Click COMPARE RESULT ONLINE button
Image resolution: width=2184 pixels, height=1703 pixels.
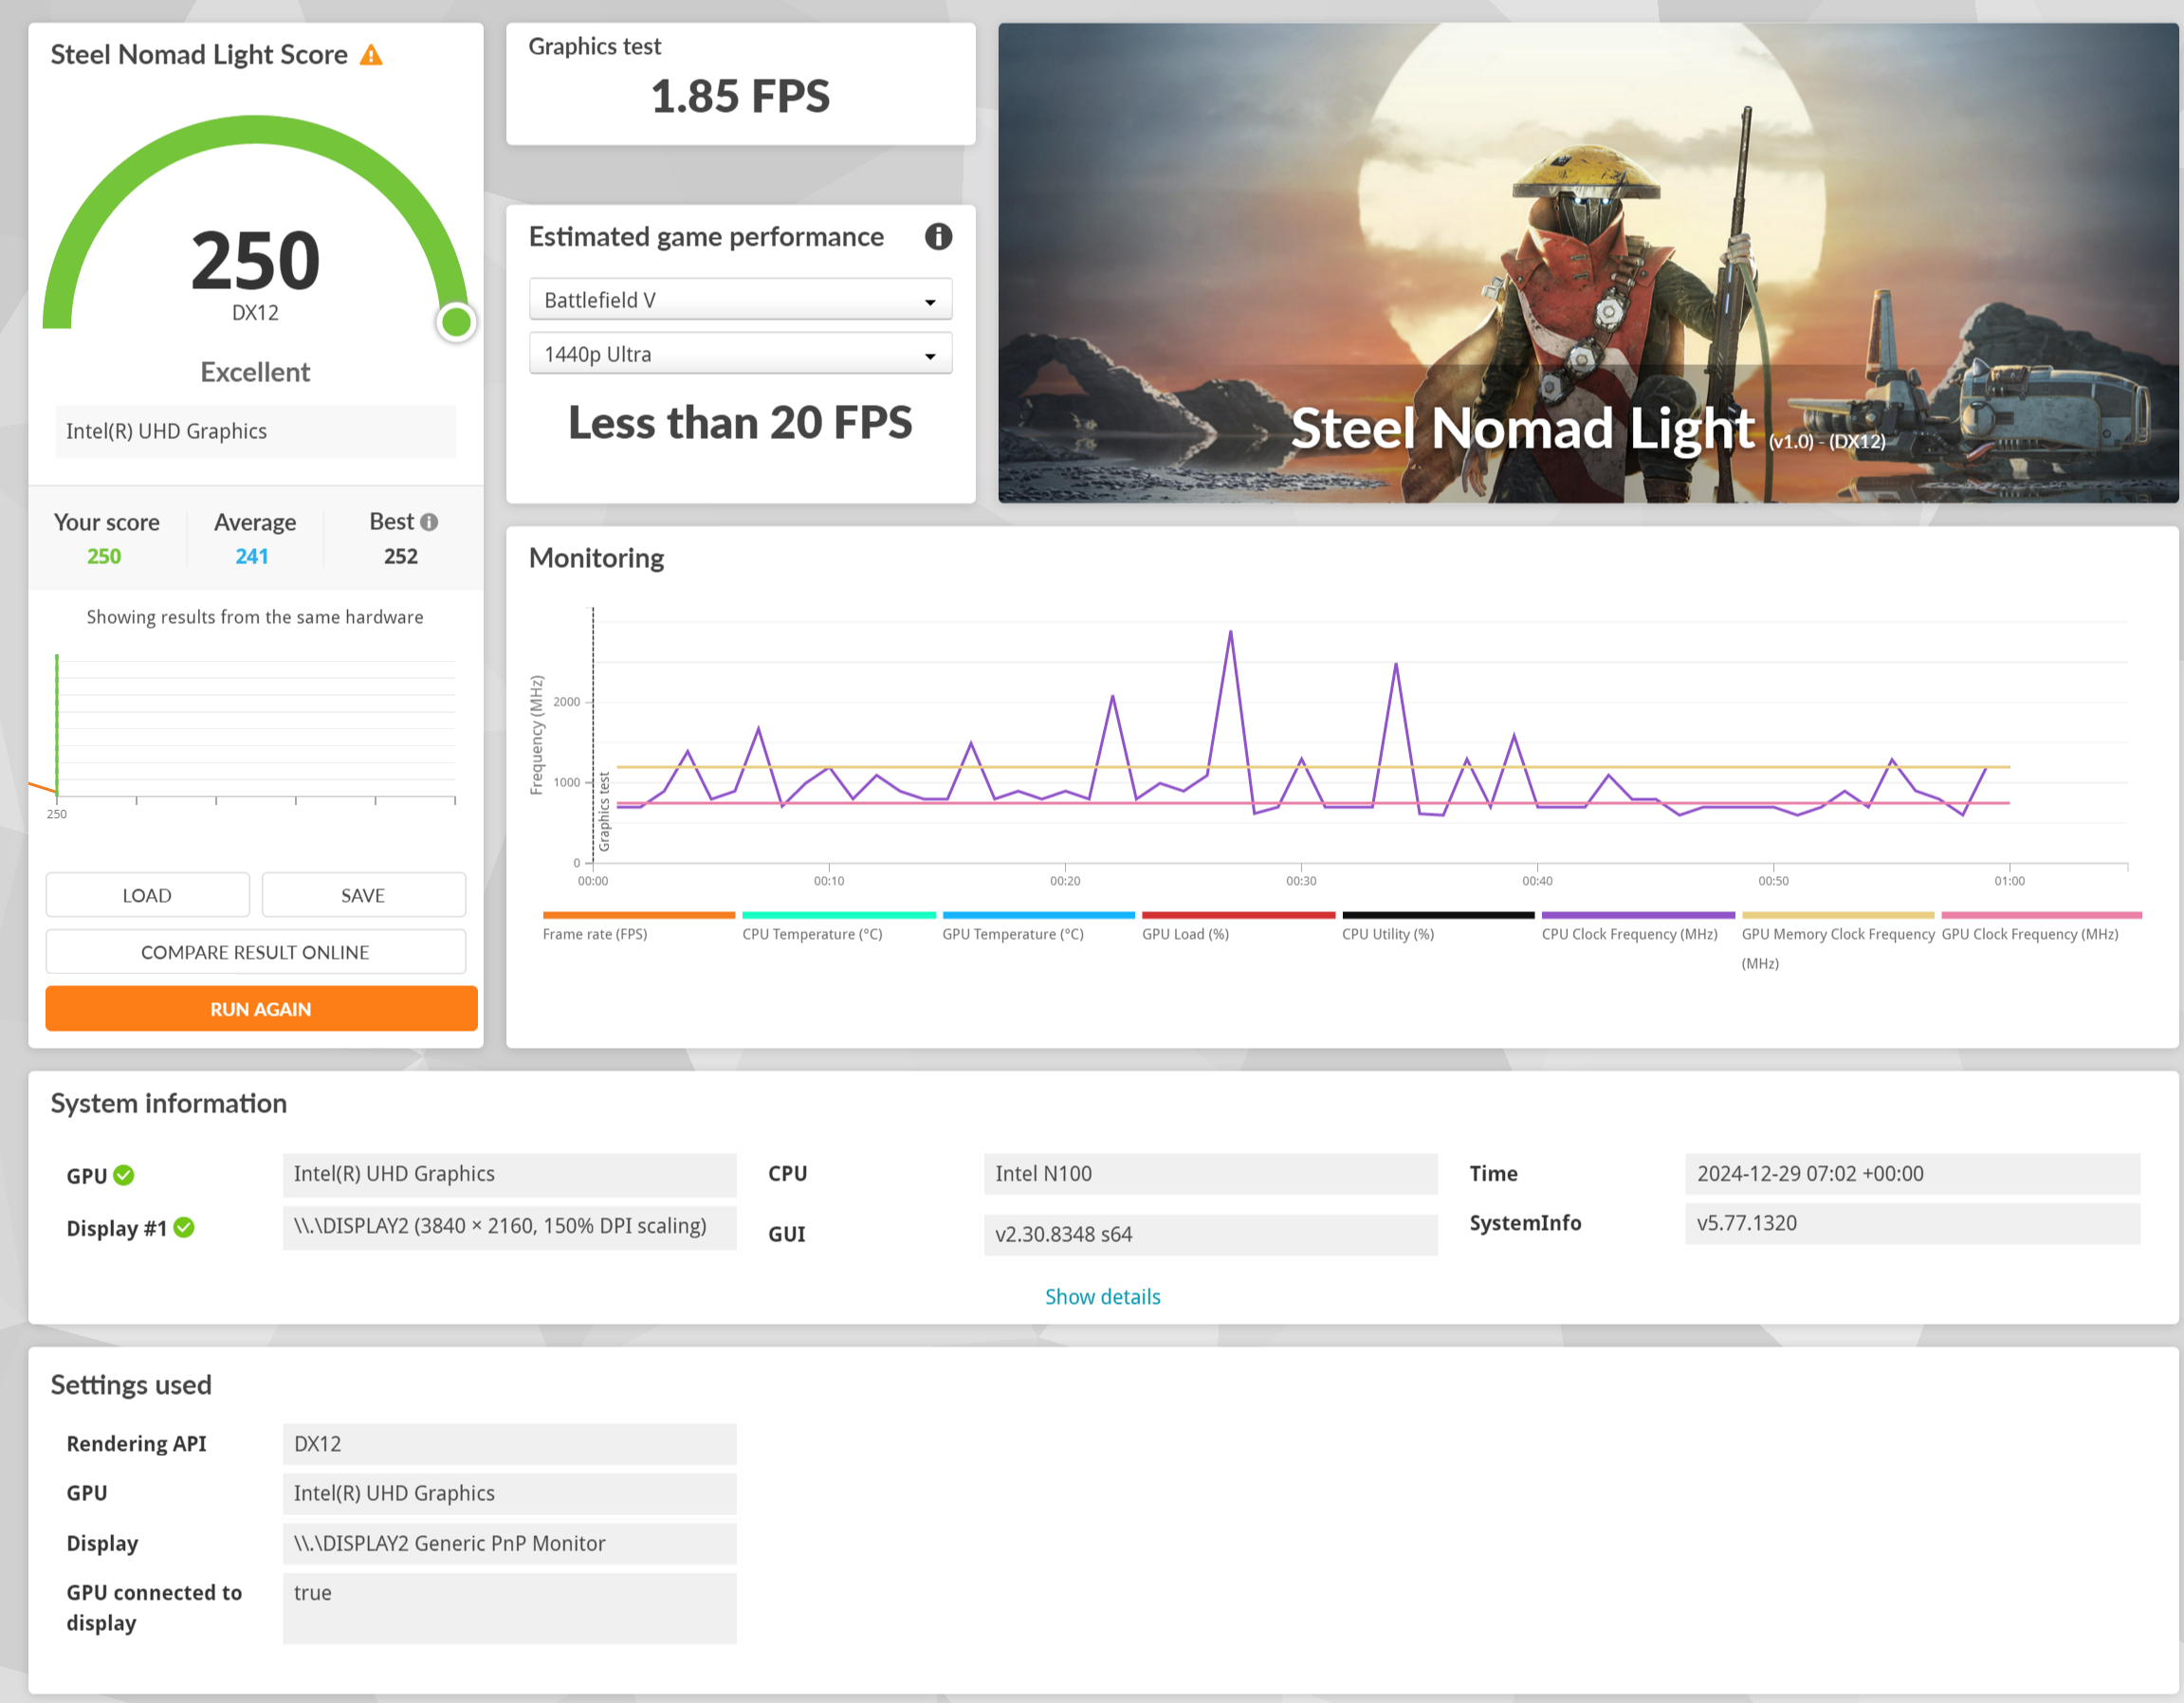(255, 952)
